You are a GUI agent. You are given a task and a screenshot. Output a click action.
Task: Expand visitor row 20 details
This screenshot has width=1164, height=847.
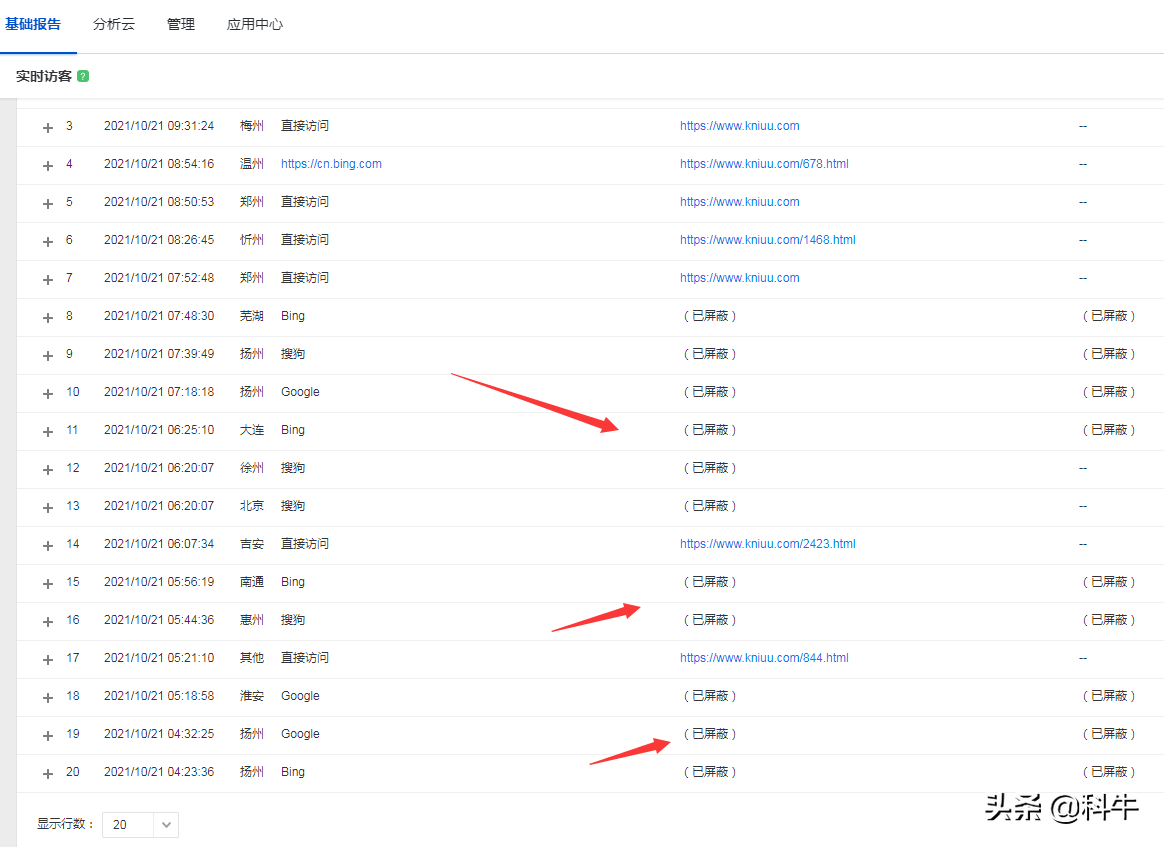48,774
